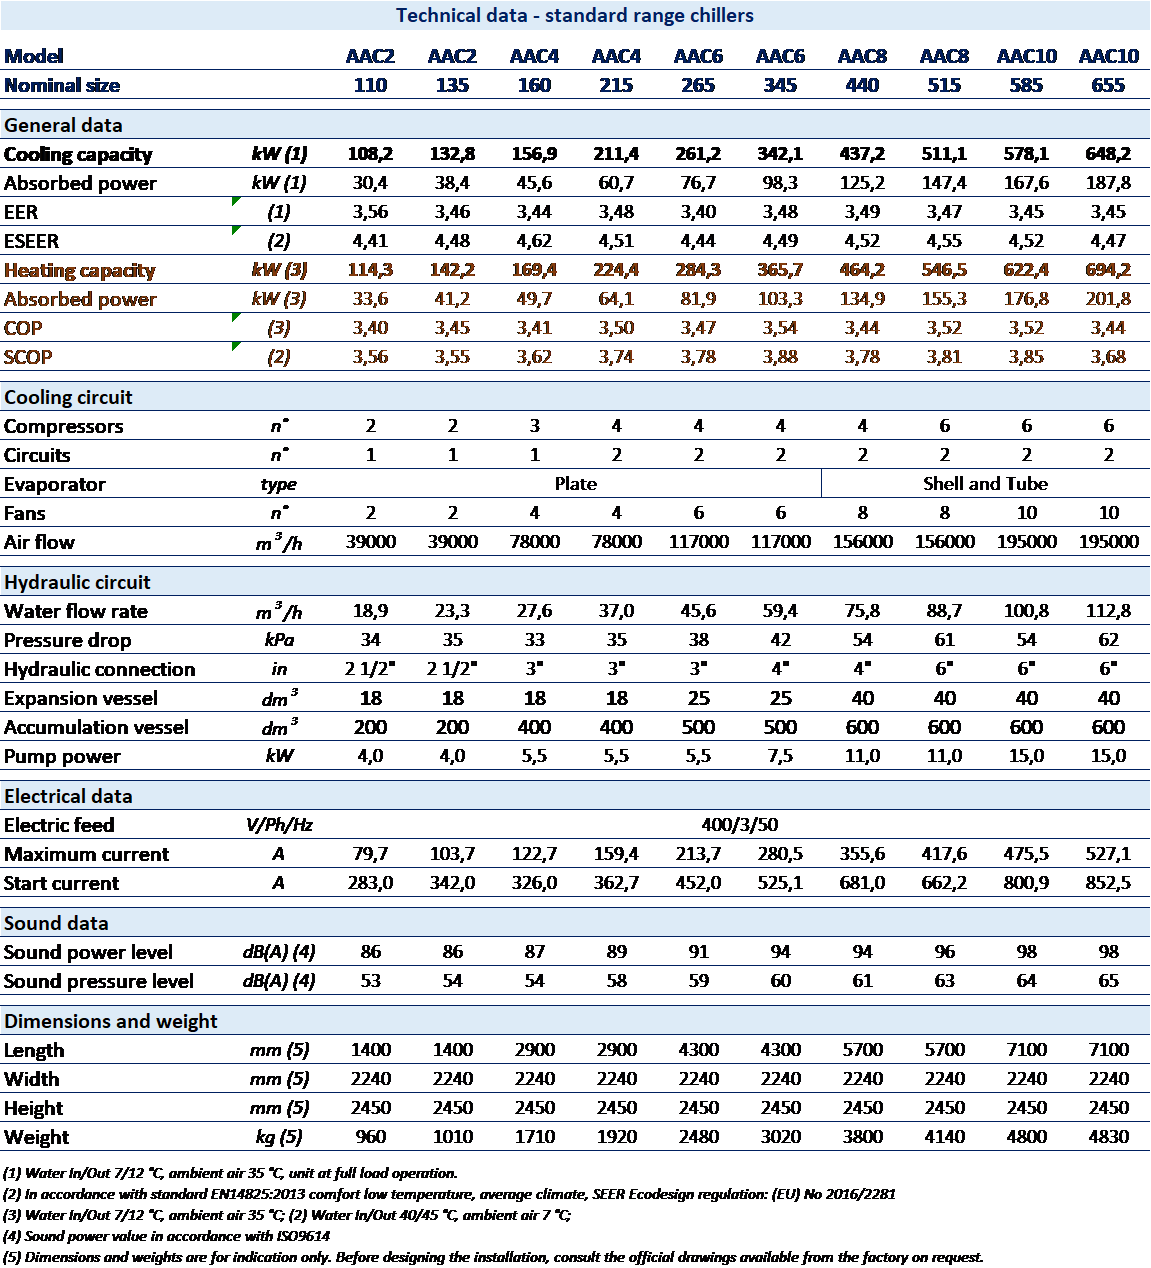
Task: Click the heating capacity value 694,2
Action: [x=1108, y=270]
